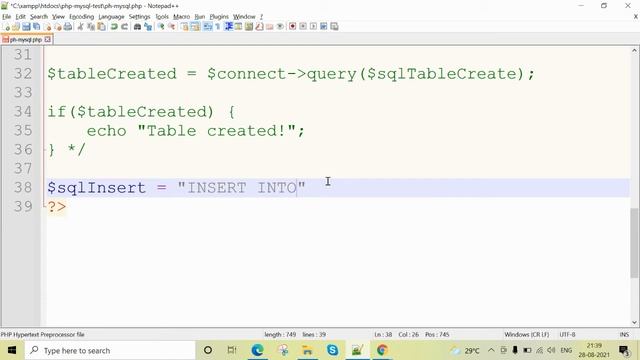Open Google Chrome from the taskbar
The width and height of the screenshot is (640, 360).
point(382,350)
